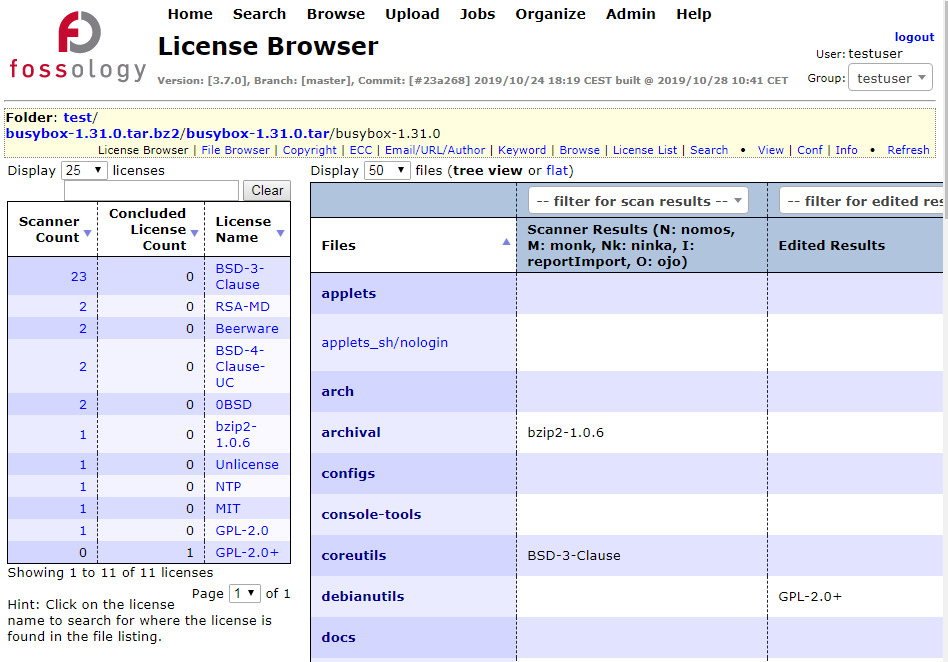
Task: Open the Organize menu
Action: [x=550, y=14]
